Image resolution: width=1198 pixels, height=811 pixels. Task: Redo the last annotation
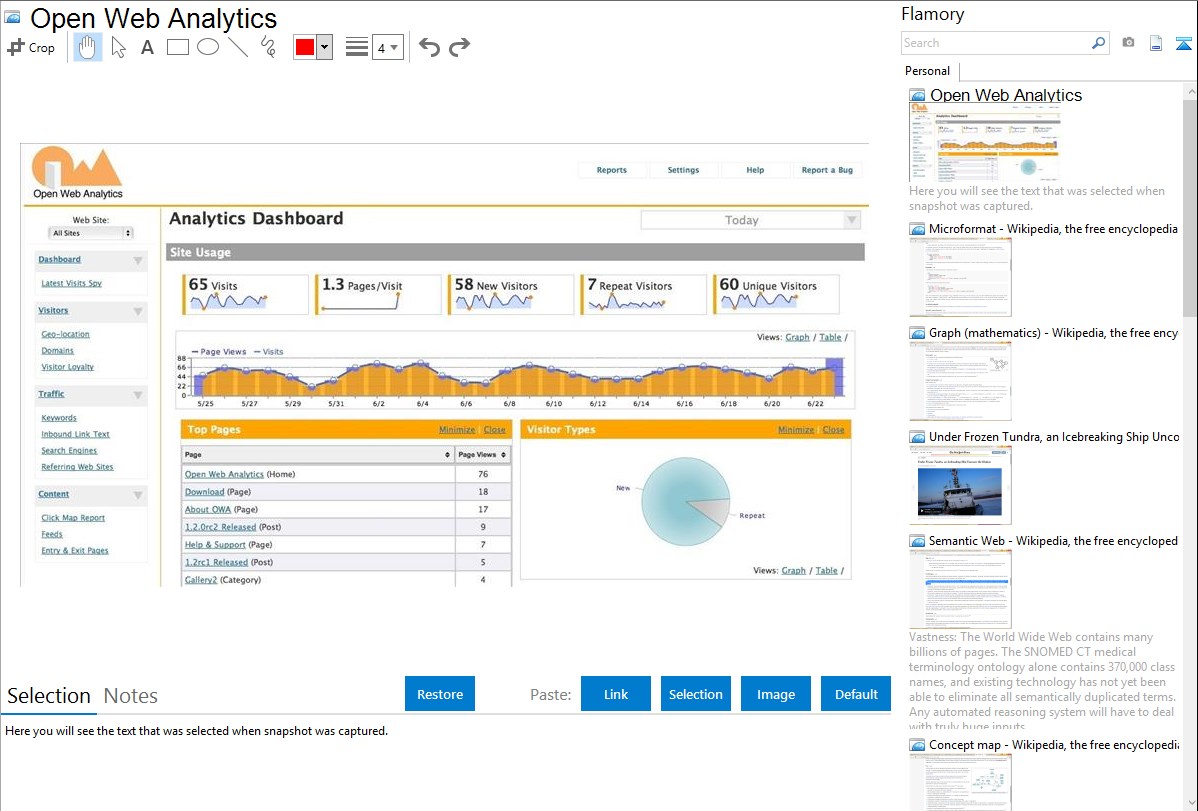point(459,47)
